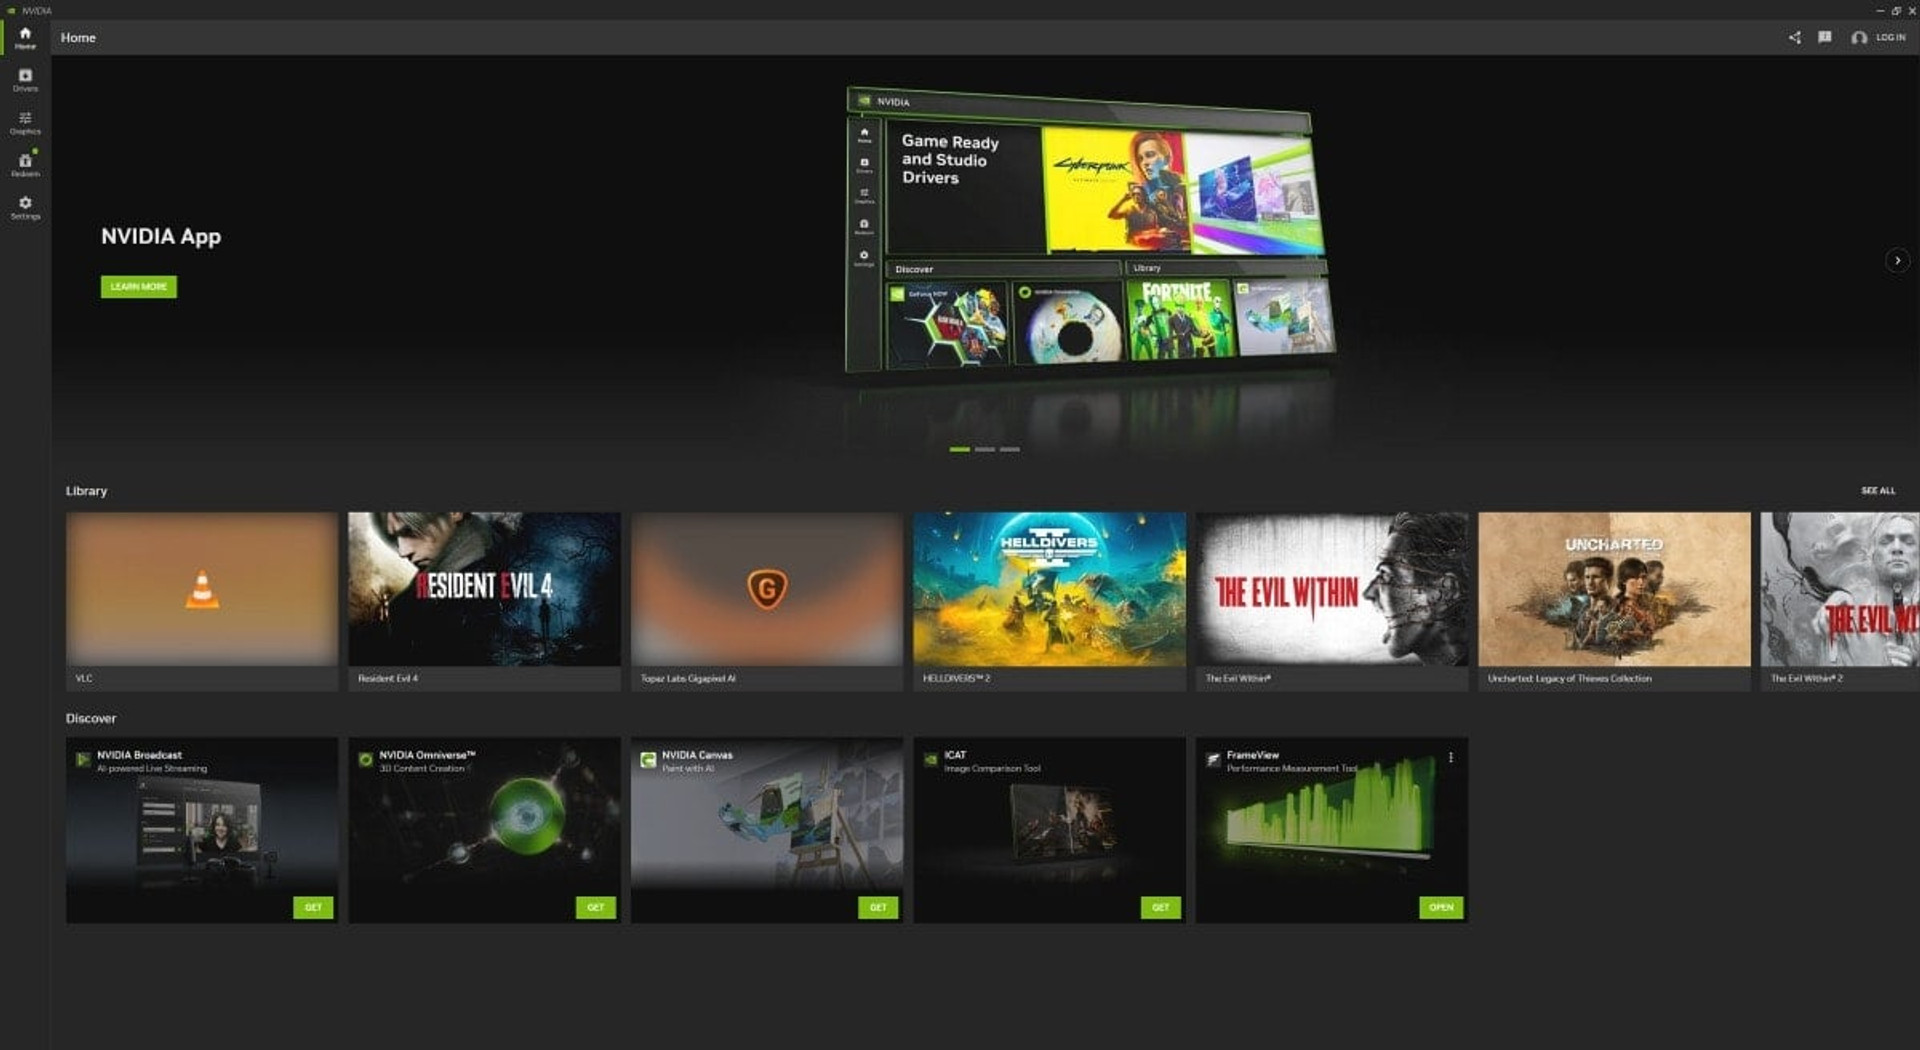
Task: Click the LEARN MORE button
Action: (139, 287)
